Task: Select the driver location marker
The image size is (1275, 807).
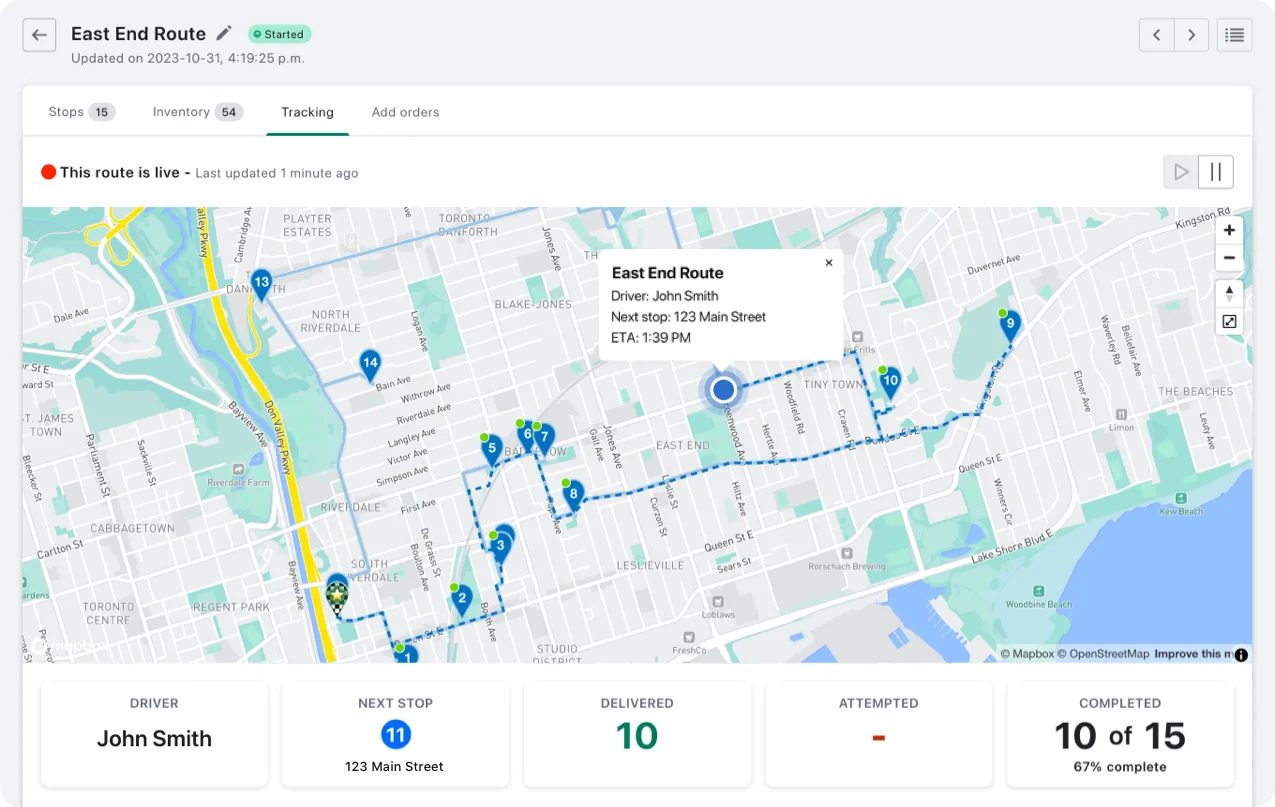Action: (x=723, y=389)
